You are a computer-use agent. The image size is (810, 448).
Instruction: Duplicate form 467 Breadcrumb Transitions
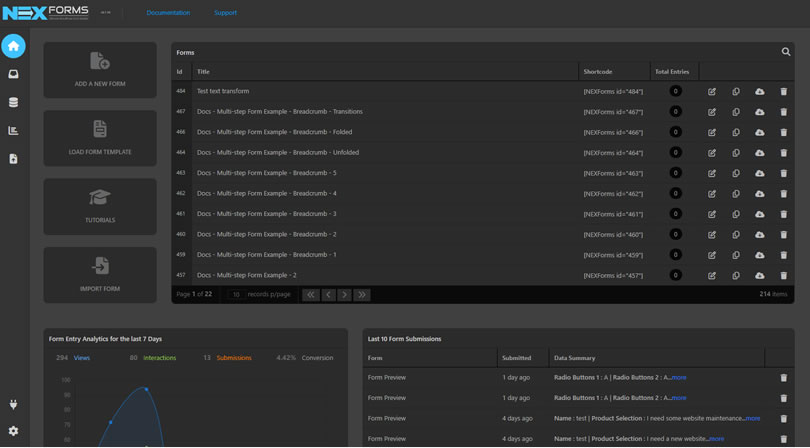point(736,112)
